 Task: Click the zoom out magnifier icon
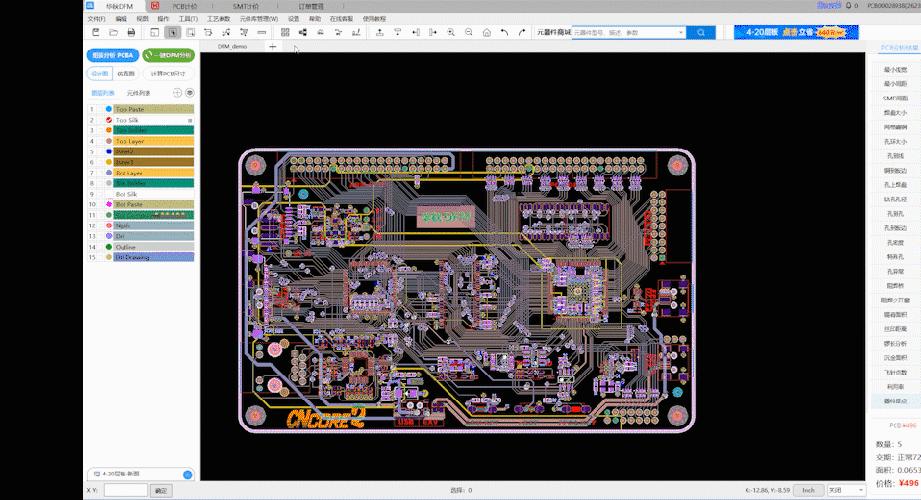[470, 33]
